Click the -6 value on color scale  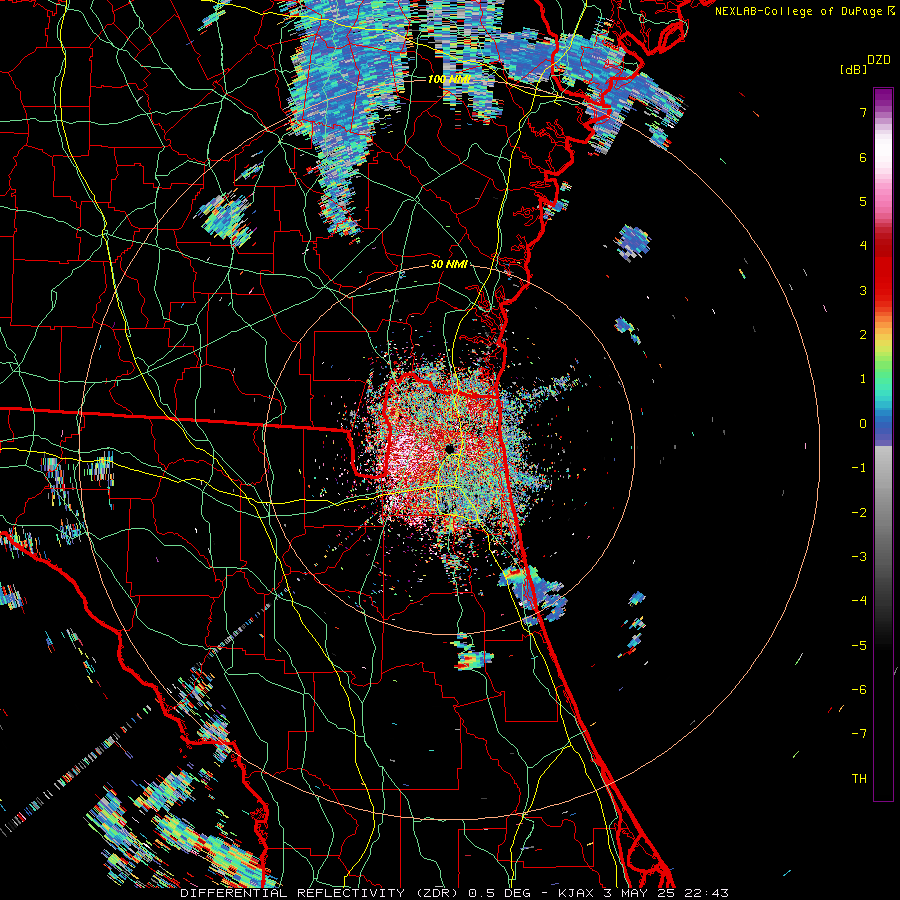[x=859, y=689]
